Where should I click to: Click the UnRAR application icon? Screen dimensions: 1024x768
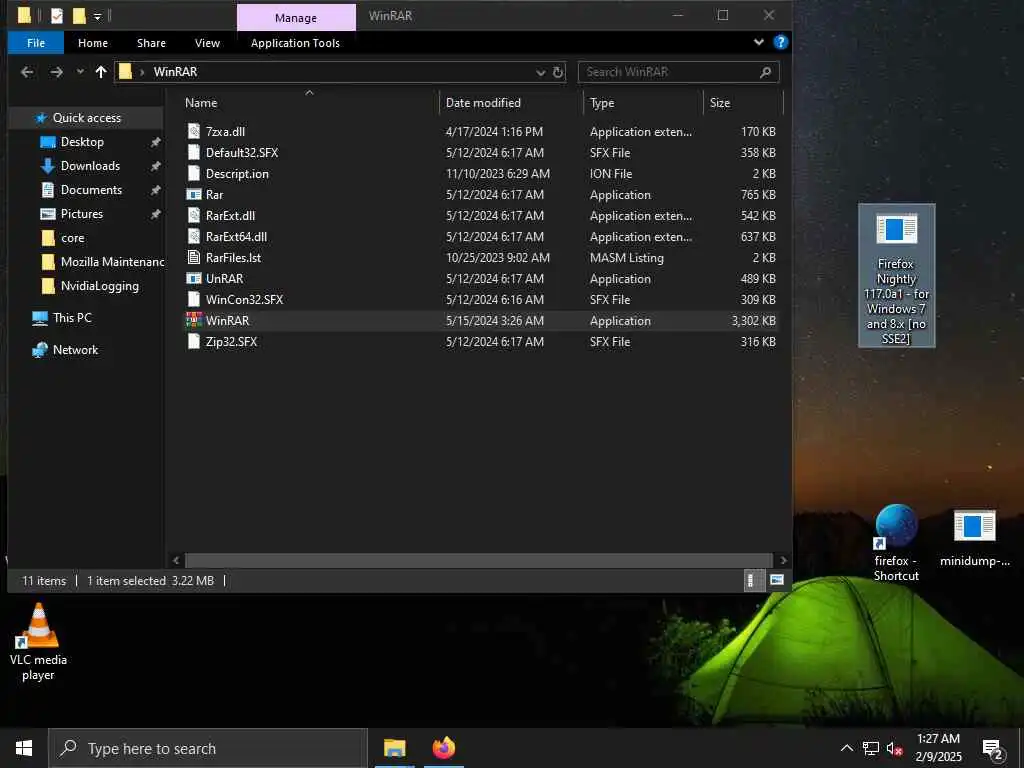pos(194,279)
